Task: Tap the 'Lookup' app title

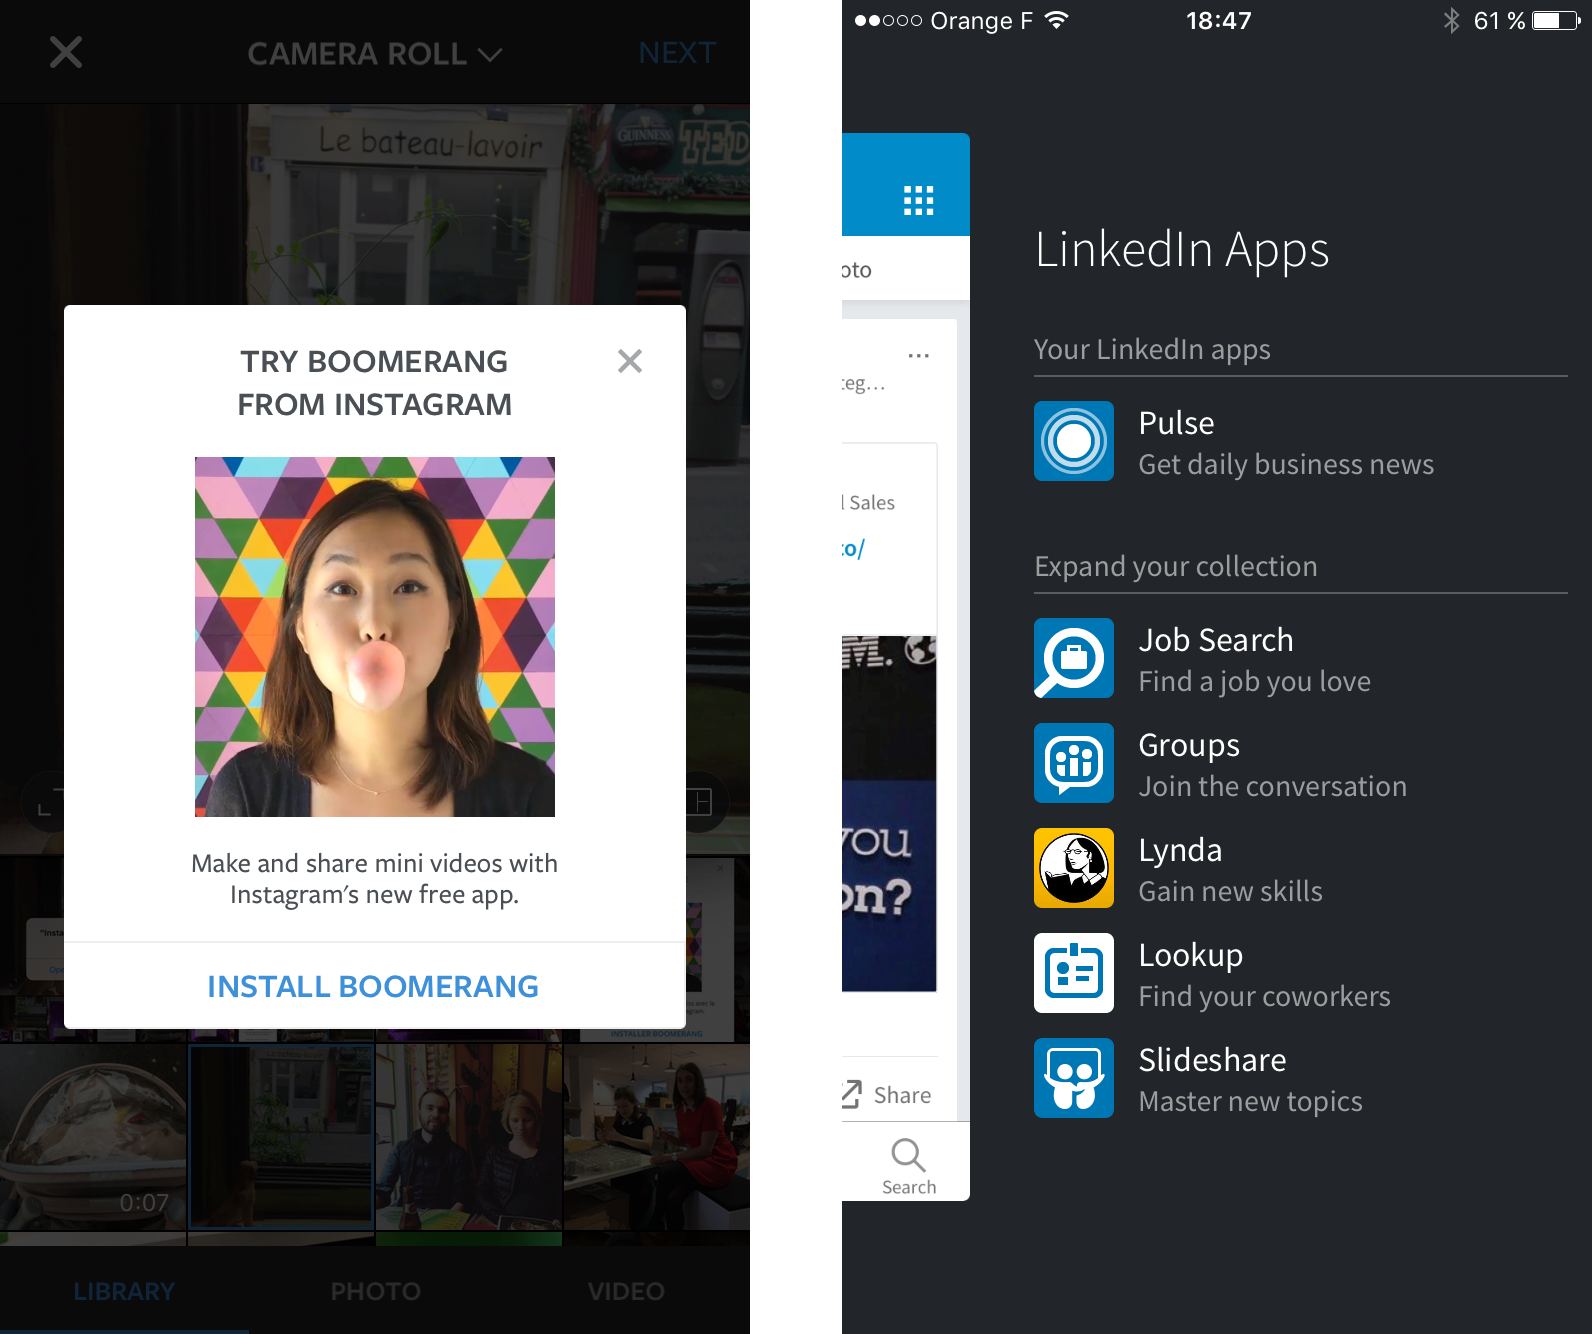Action: pos(1191,956)
